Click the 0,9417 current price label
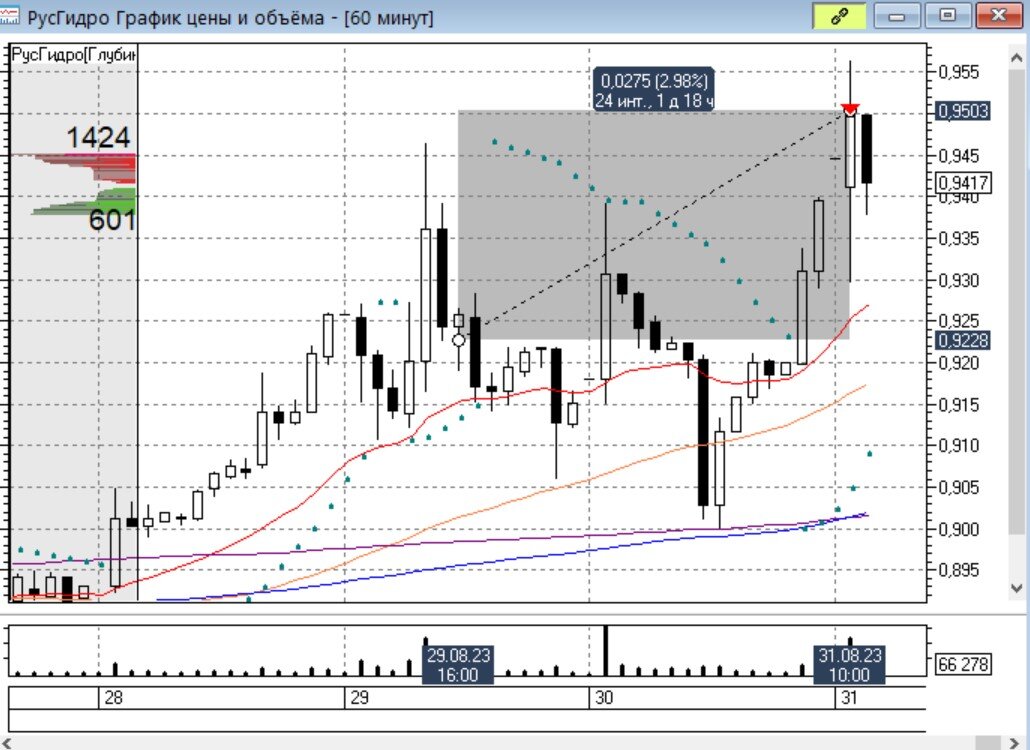The height and width of the screenshot is (750, 1030). 963,183
